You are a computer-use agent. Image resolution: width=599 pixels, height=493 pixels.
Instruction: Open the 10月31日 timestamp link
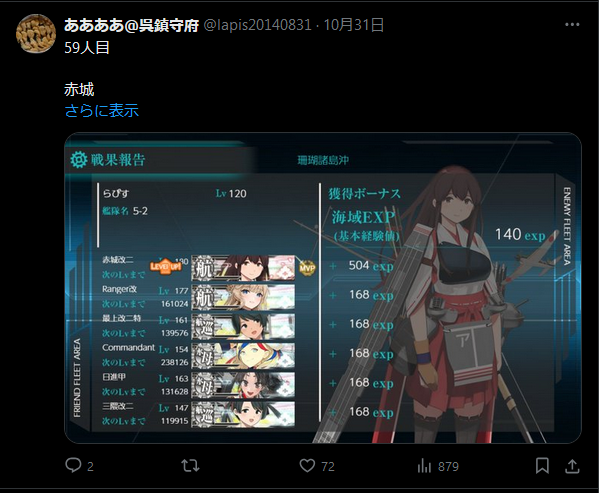click(x=354, y=25)
